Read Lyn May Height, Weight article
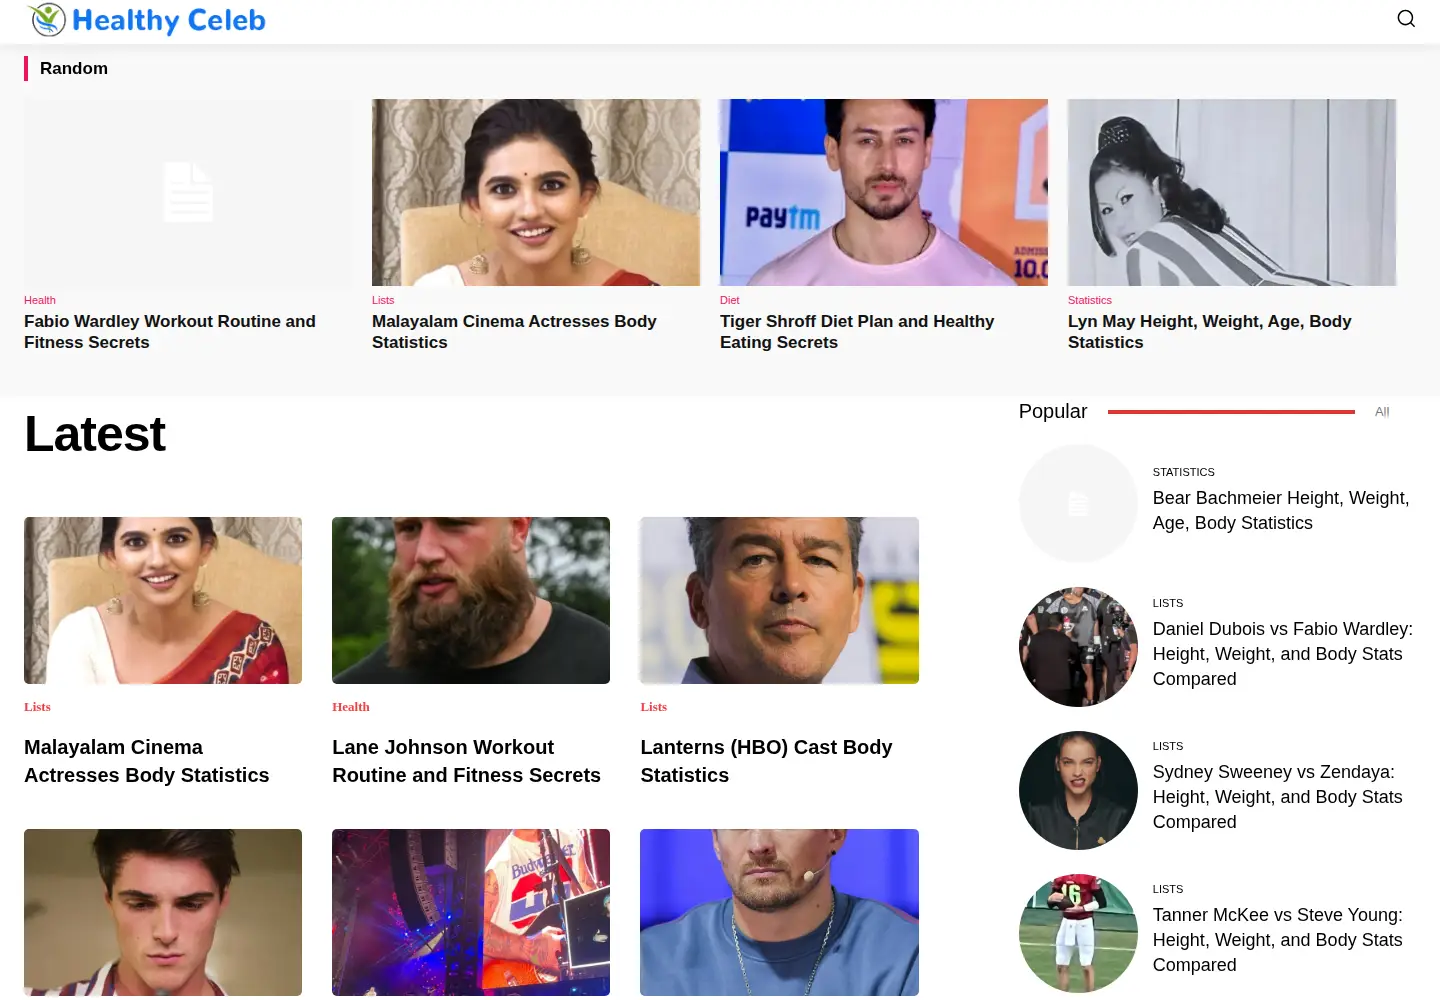 tap(1209, 332)
